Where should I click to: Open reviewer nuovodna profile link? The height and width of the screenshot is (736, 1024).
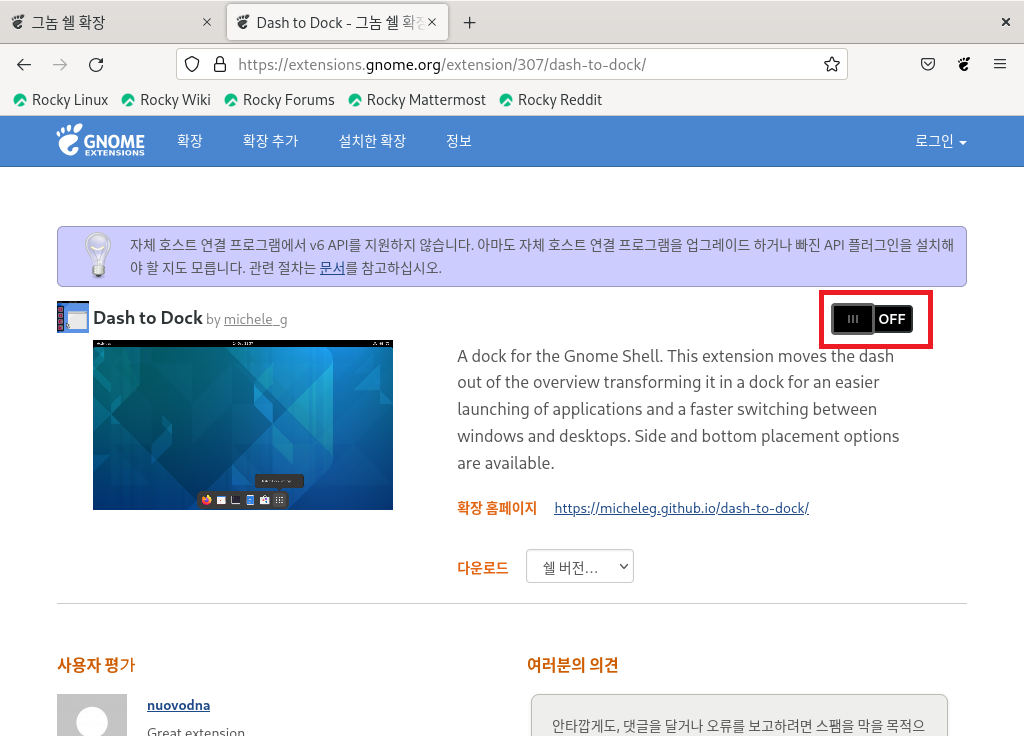[178, 705]
